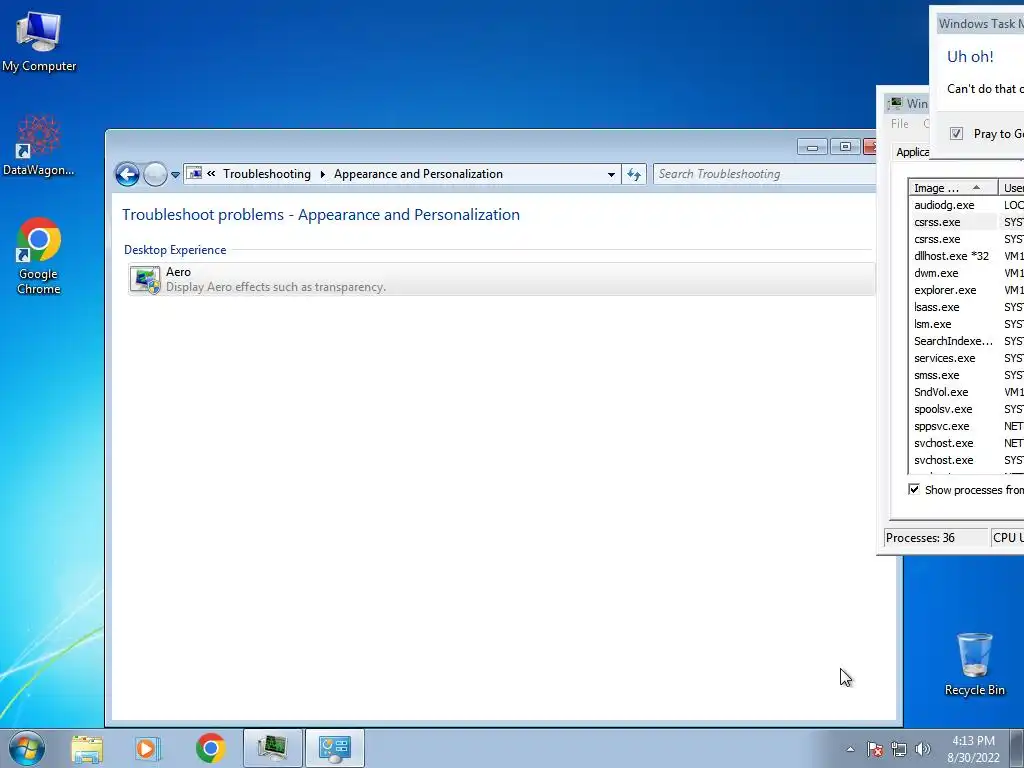Click the Refresh button next to address bar

[633, 174]
